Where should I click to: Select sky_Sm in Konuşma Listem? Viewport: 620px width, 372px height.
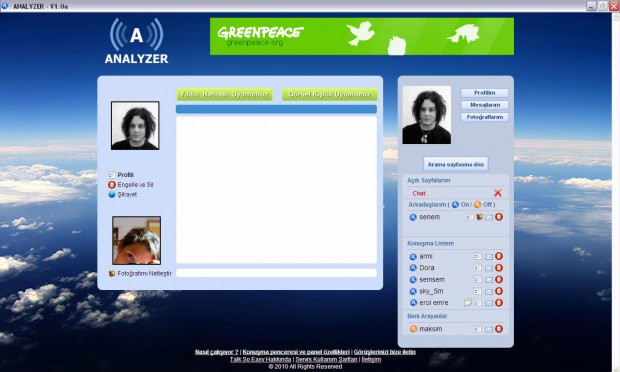[x=431, y=291]
